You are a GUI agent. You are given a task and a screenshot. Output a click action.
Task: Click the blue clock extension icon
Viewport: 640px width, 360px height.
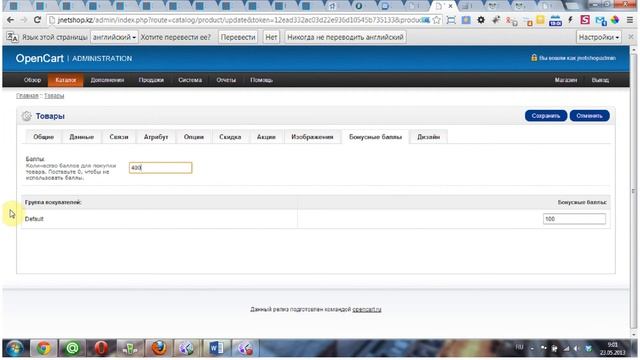(555, 20)
